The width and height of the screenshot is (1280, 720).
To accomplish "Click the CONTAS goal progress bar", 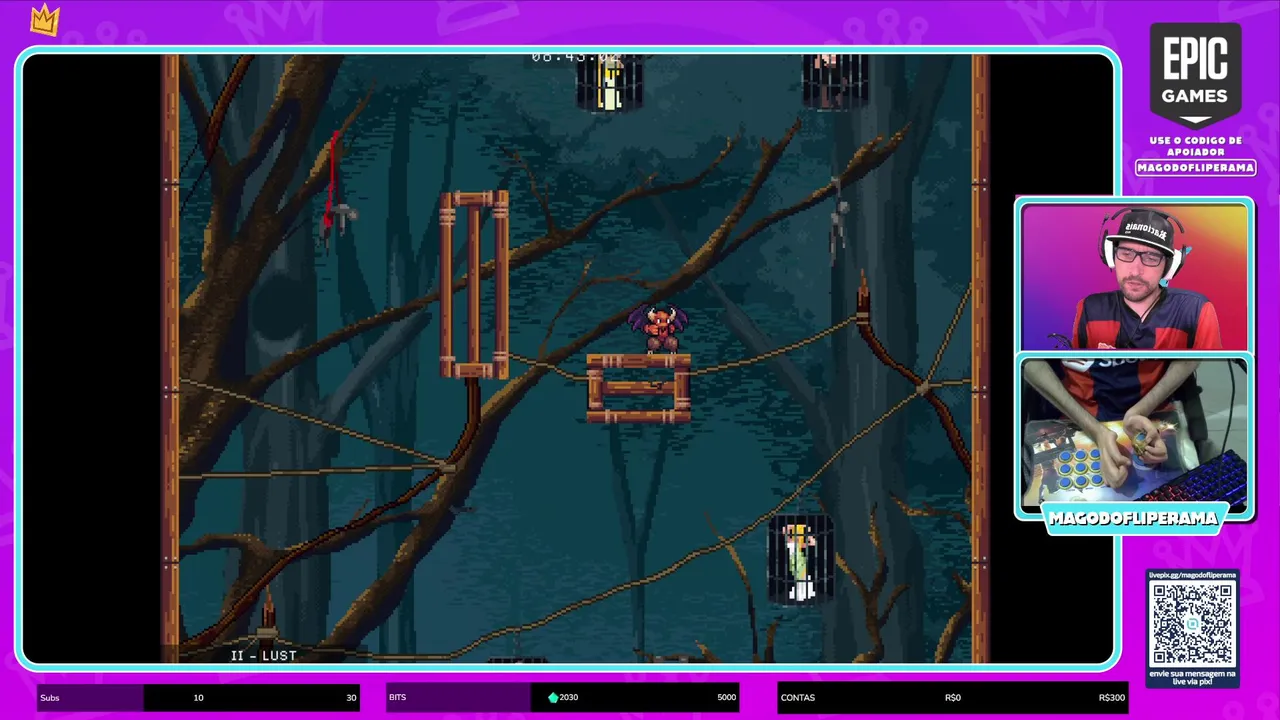I will click(x=953, y=697).
